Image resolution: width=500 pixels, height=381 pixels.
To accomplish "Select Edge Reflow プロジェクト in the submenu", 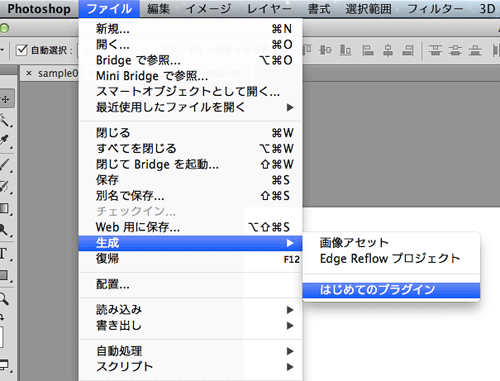I will 391,258.
